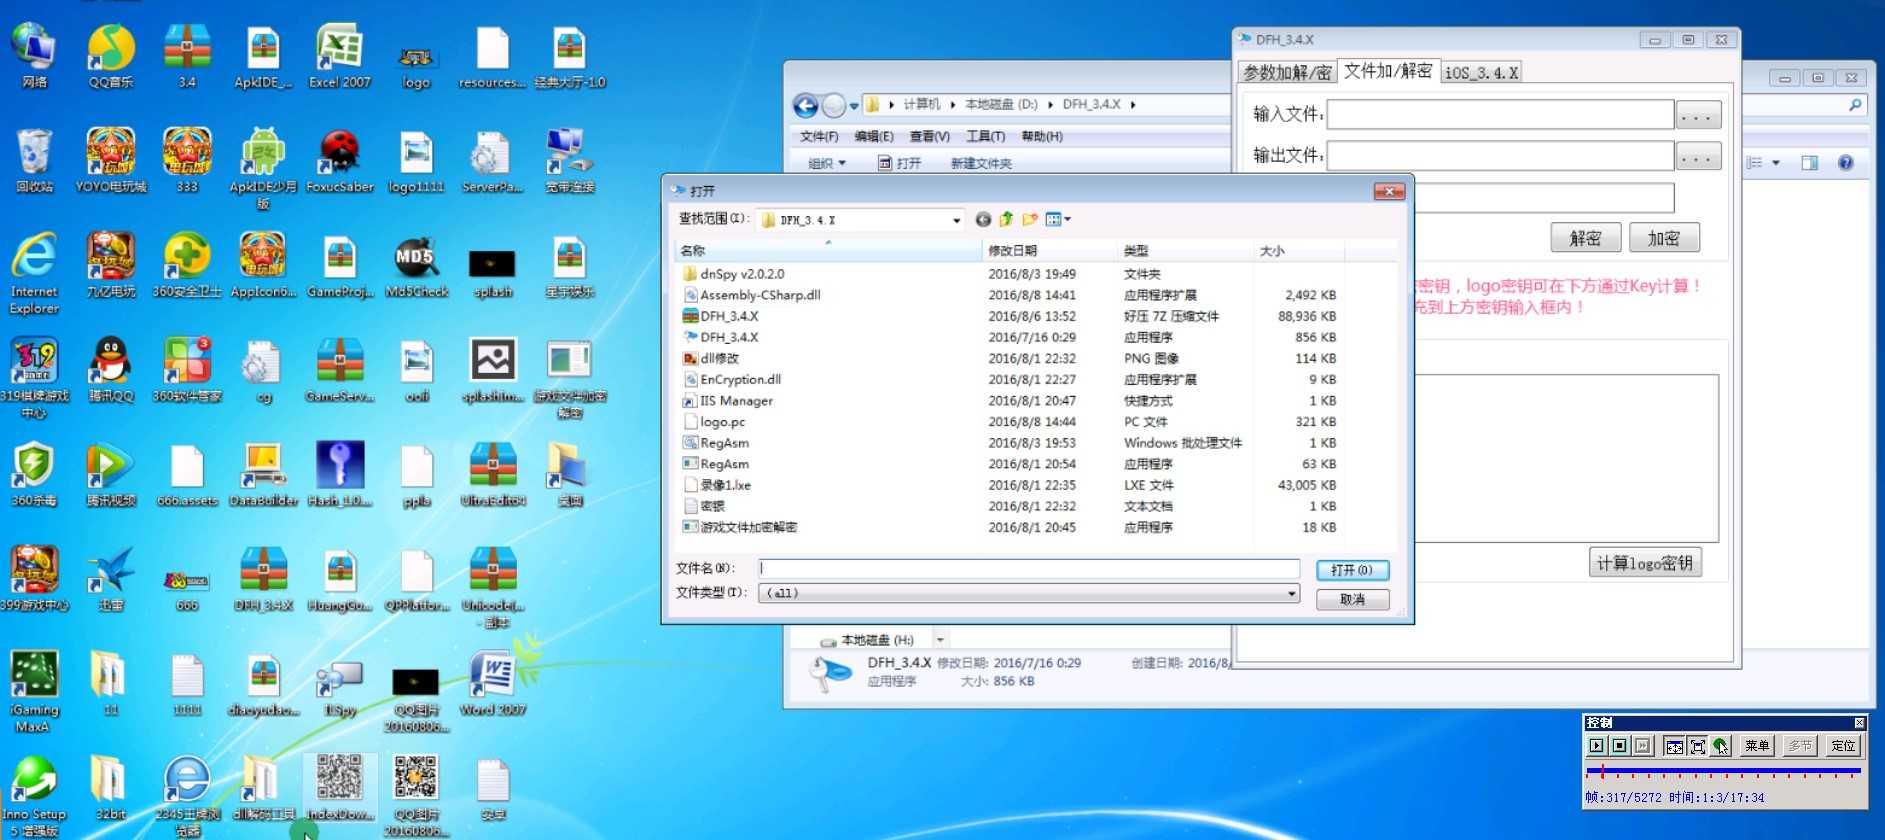1885x840 pixels.
Task: Click the stop button in the 控制 panel
Action: click(1619, 746)
